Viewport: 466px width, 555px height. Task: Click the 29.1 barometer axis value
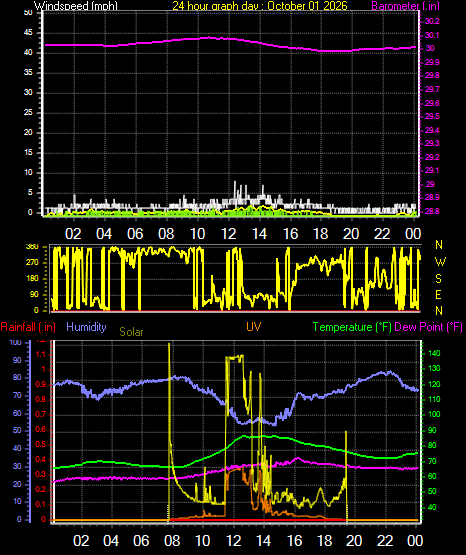coord(432,170)
